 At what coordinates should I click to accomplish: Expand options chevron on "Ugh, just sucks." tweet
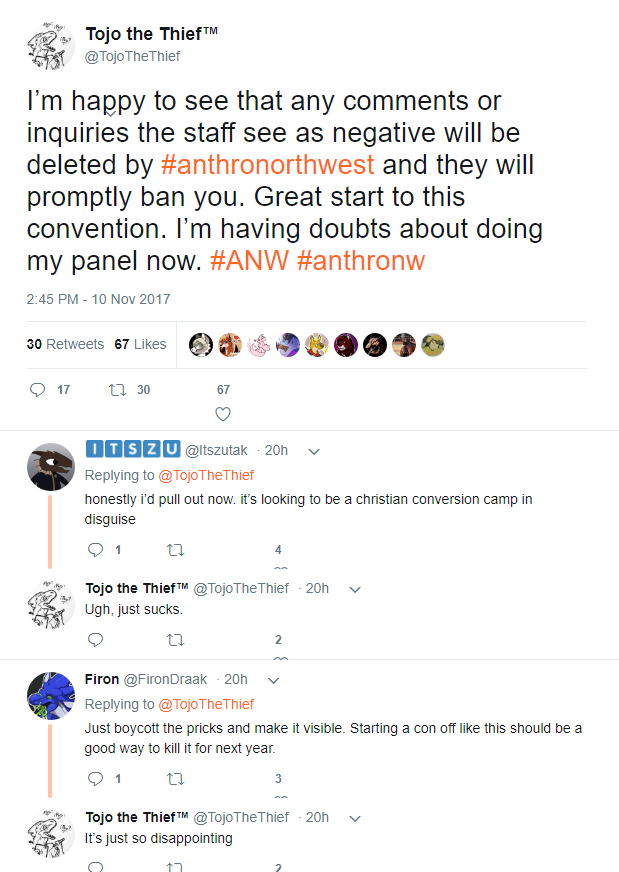pyautogui.click(x=355, y=589)
